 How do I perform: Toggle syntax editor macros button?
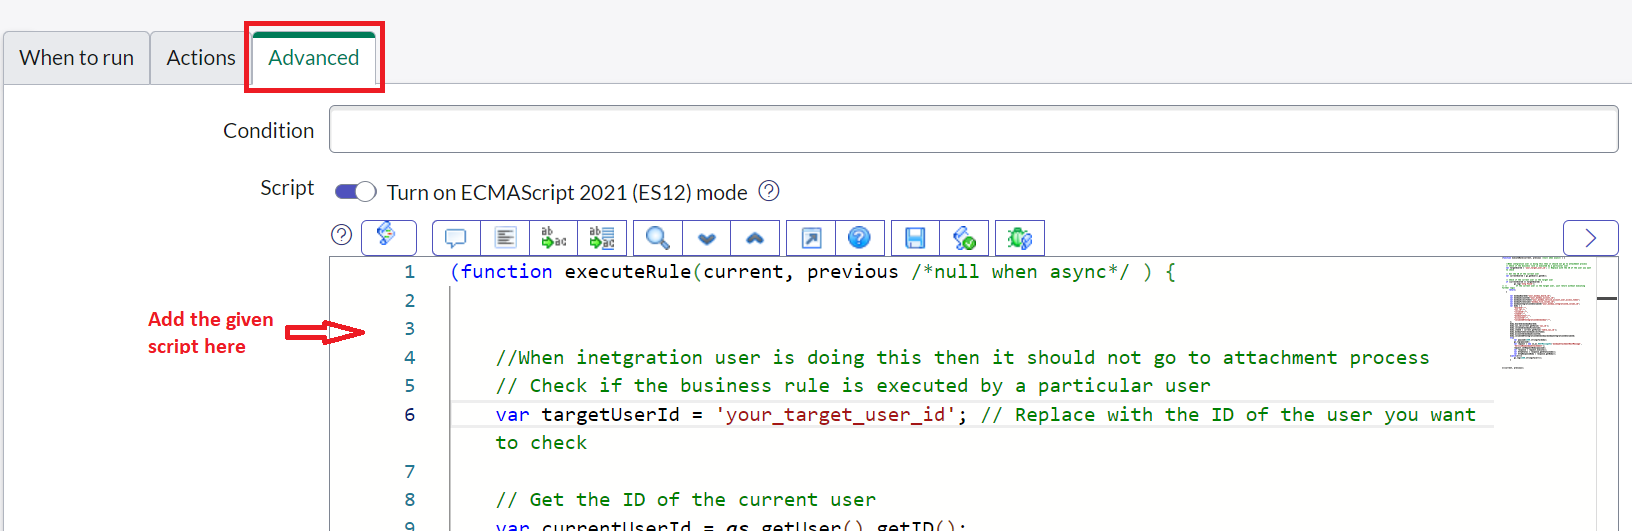pyautogui.click(x=388, y=237)
